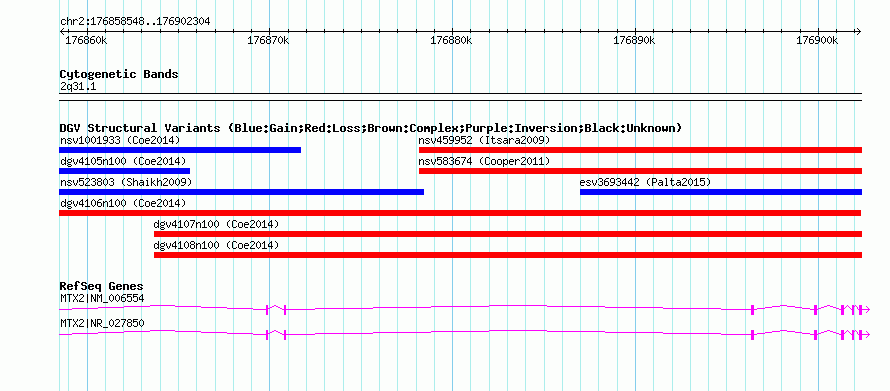Click the chr2:176858548..176902304 coordinates text
This screenshot has width=890, height=391.
coord(135,22)
